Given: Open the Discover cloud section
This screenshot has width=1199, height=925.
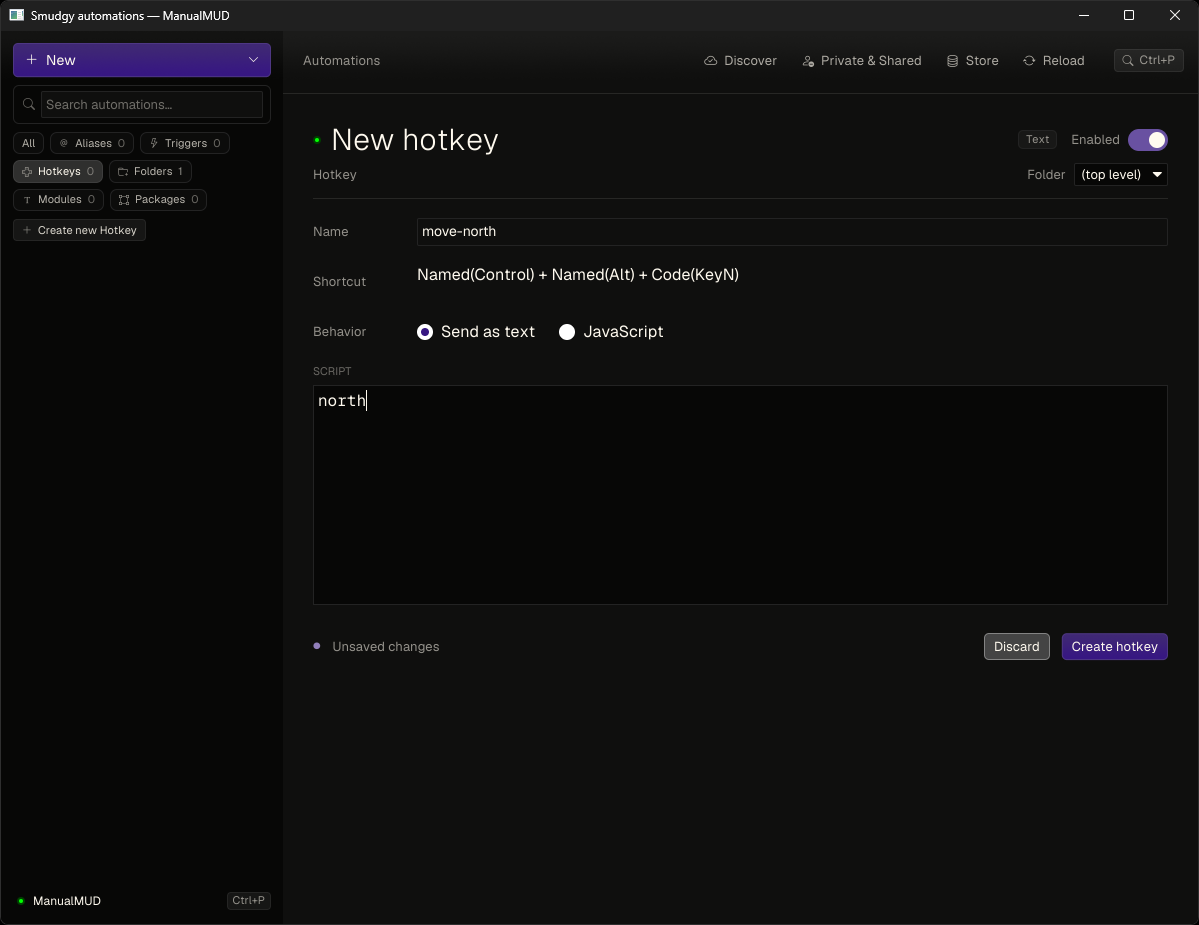Looking at the screenshot, I should [x=740, y=60].
